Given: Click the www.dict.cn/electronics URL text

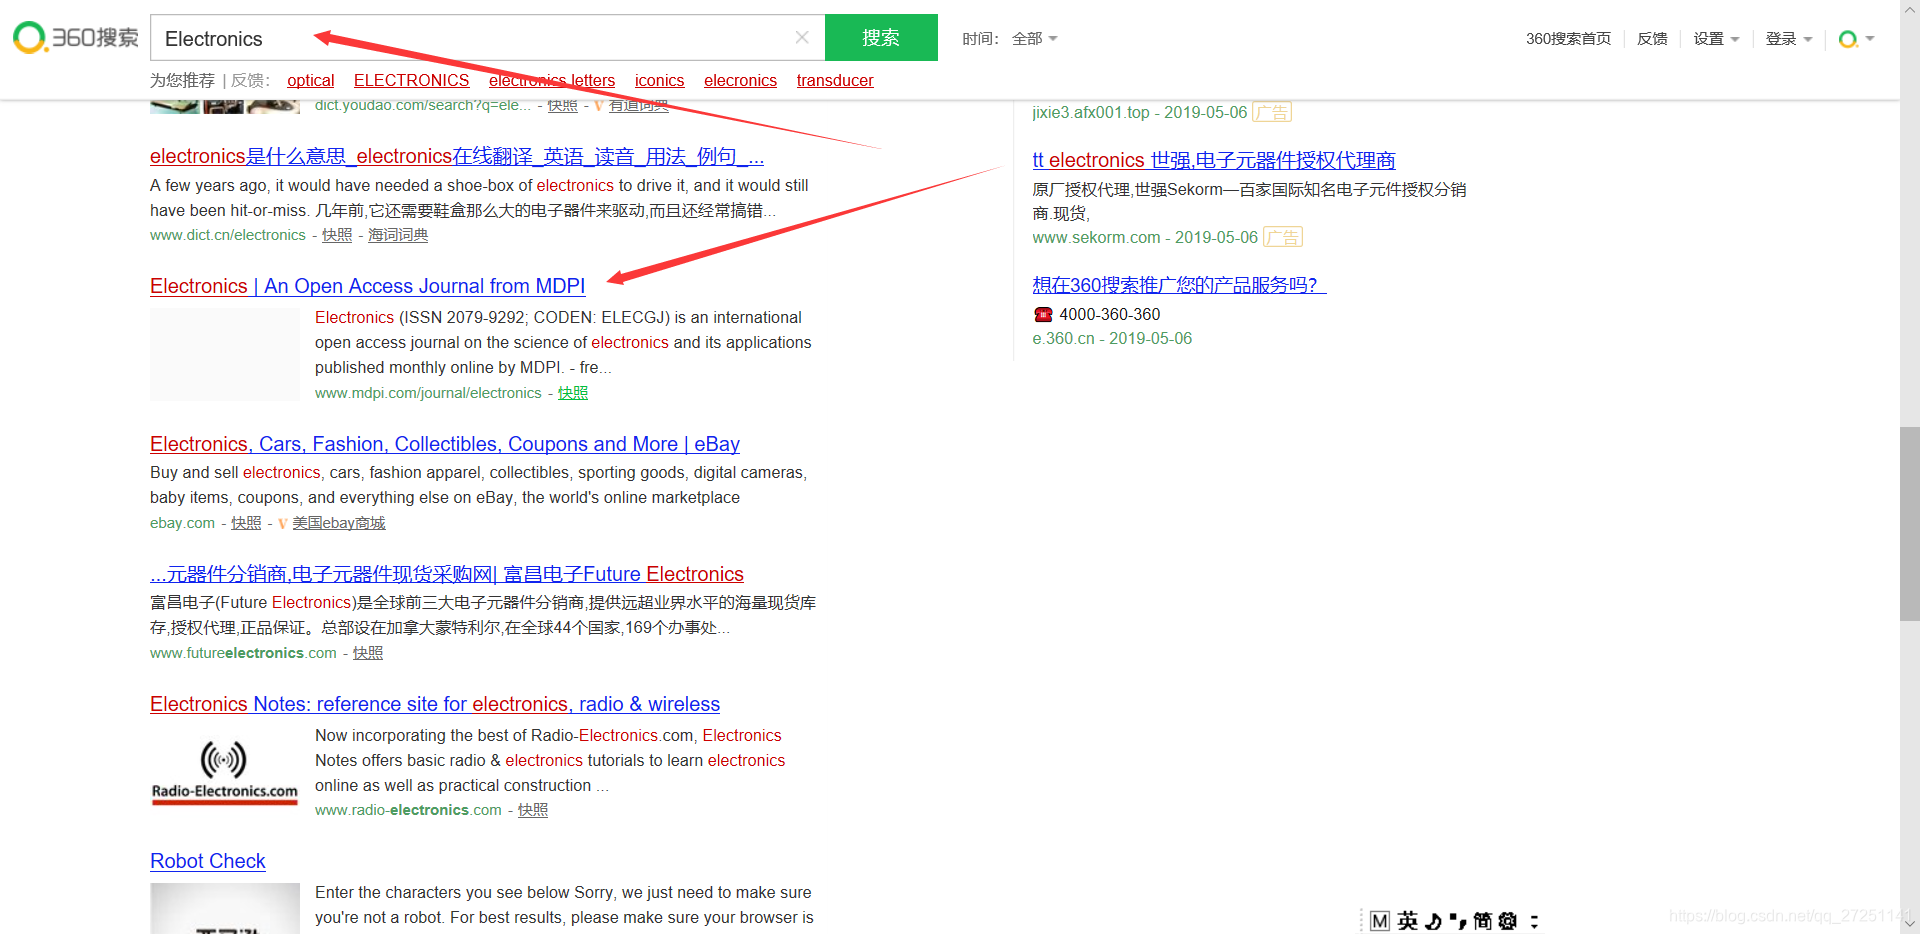Looking at the screenshot, I should (x=228, y=235).
